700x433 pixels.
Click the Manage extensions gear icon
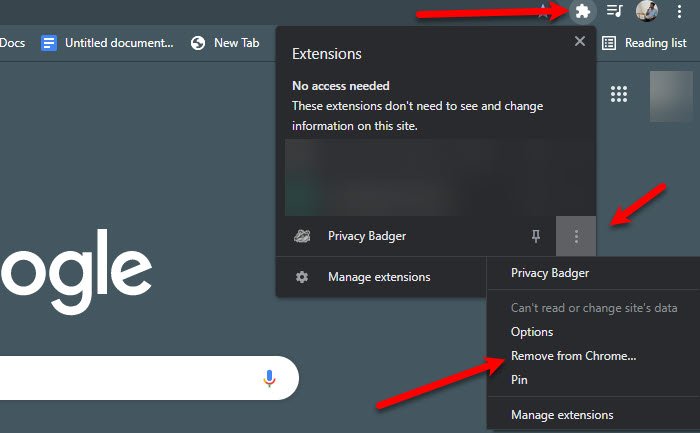click(x=302, y=277)
